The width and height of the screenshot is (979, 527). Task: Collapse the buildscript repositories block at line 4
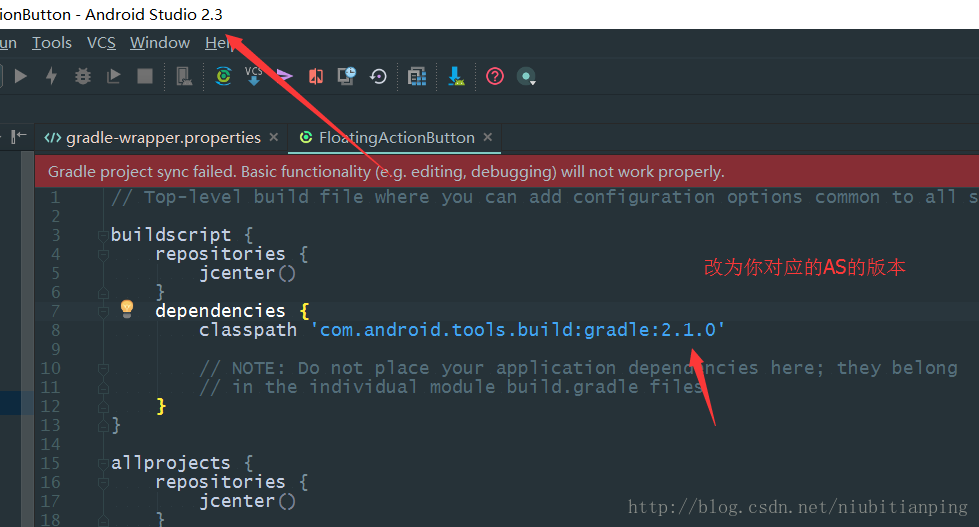[103, 254]
